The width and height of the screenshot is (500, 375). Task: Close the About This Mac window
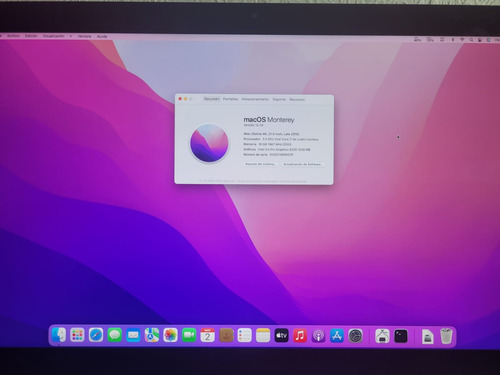tap(180, 99)
